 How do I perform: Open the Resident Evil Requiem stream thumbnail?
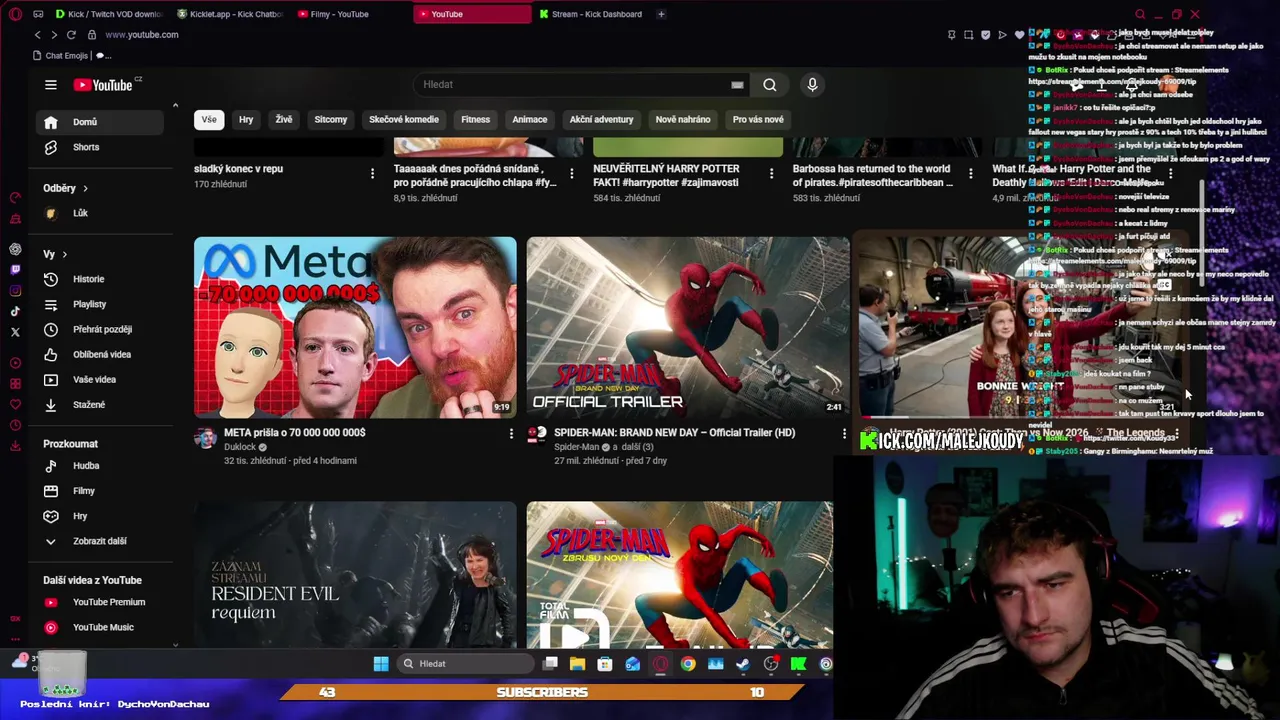click(355, 575)
